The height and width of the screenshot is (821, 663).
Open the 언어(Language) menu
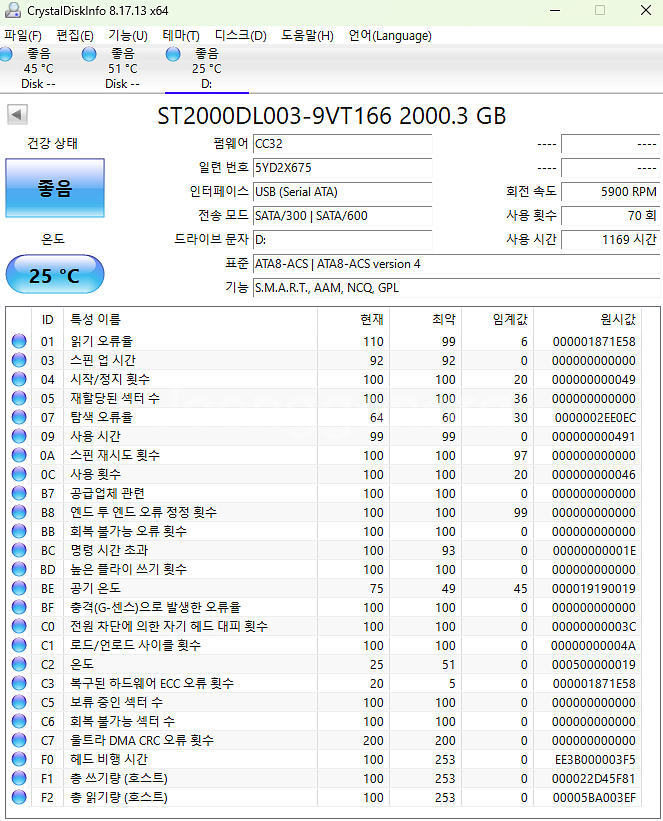pyautogui.click(x=390, y=36)
